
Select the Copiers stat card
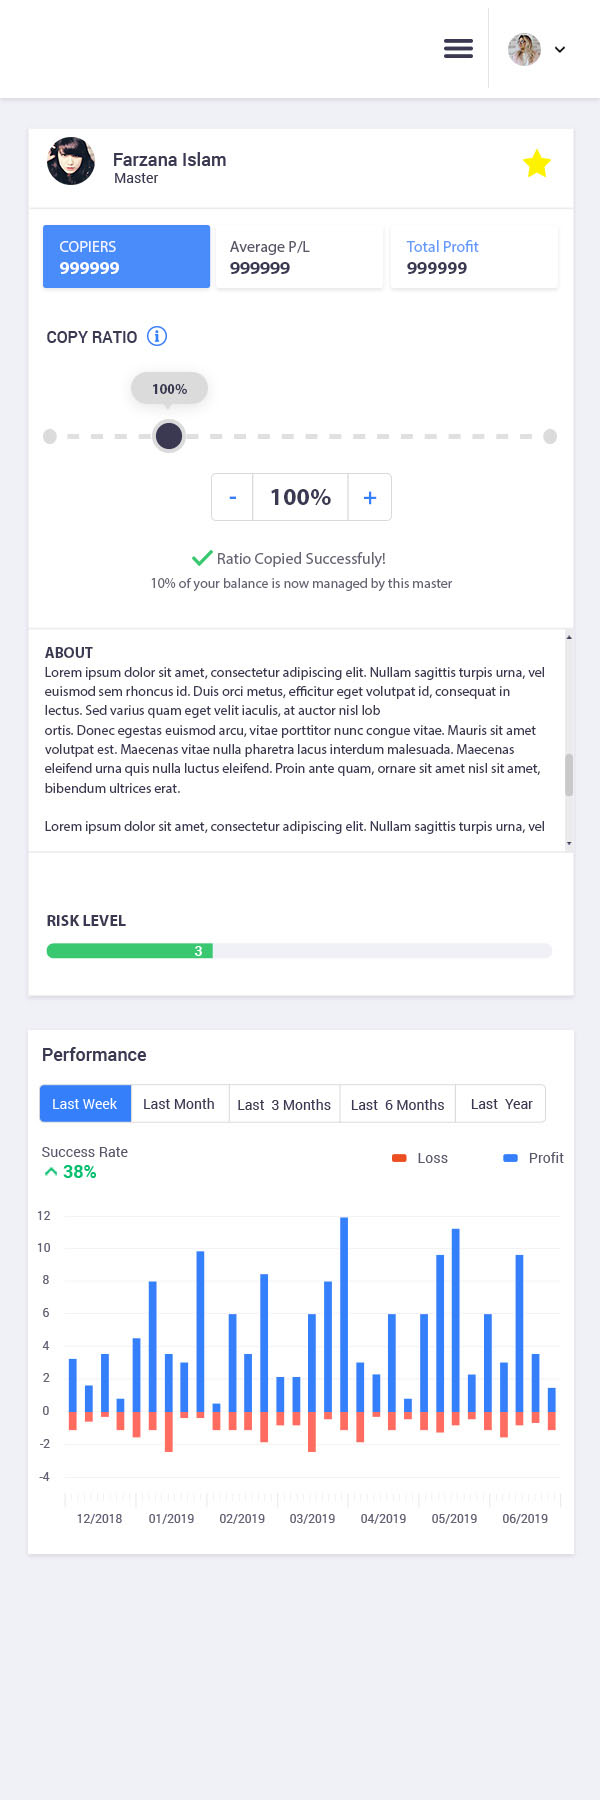coord(126,257)
